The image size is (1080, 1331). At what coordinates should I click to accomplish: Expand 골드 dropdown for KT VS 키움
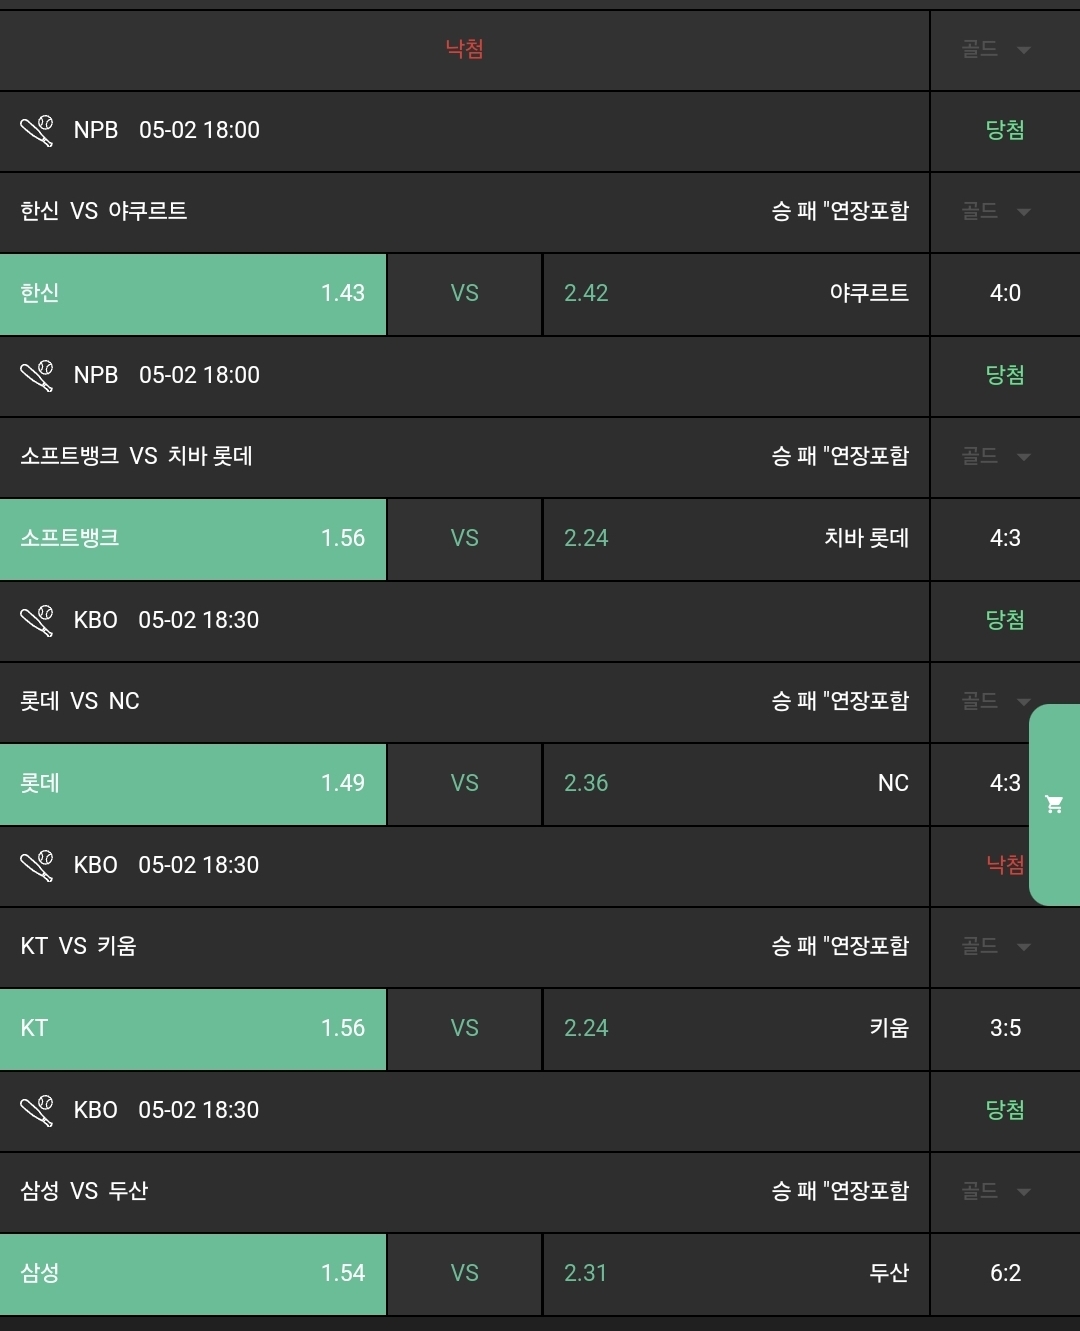(996, 946)
